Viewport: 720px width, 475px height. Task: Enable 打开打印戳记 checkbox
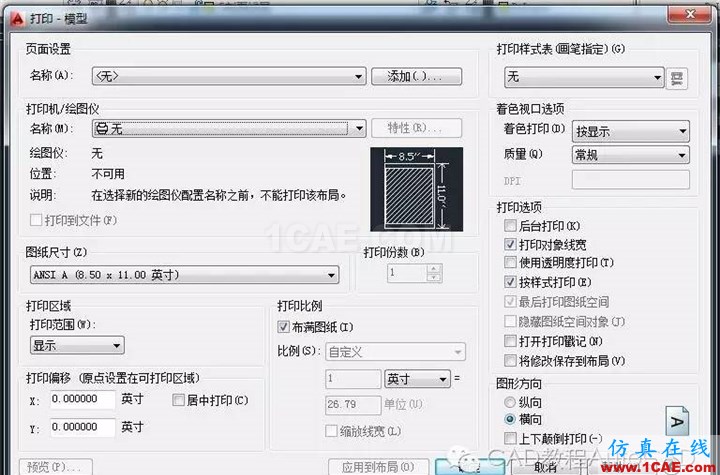(x=510, y=341)
